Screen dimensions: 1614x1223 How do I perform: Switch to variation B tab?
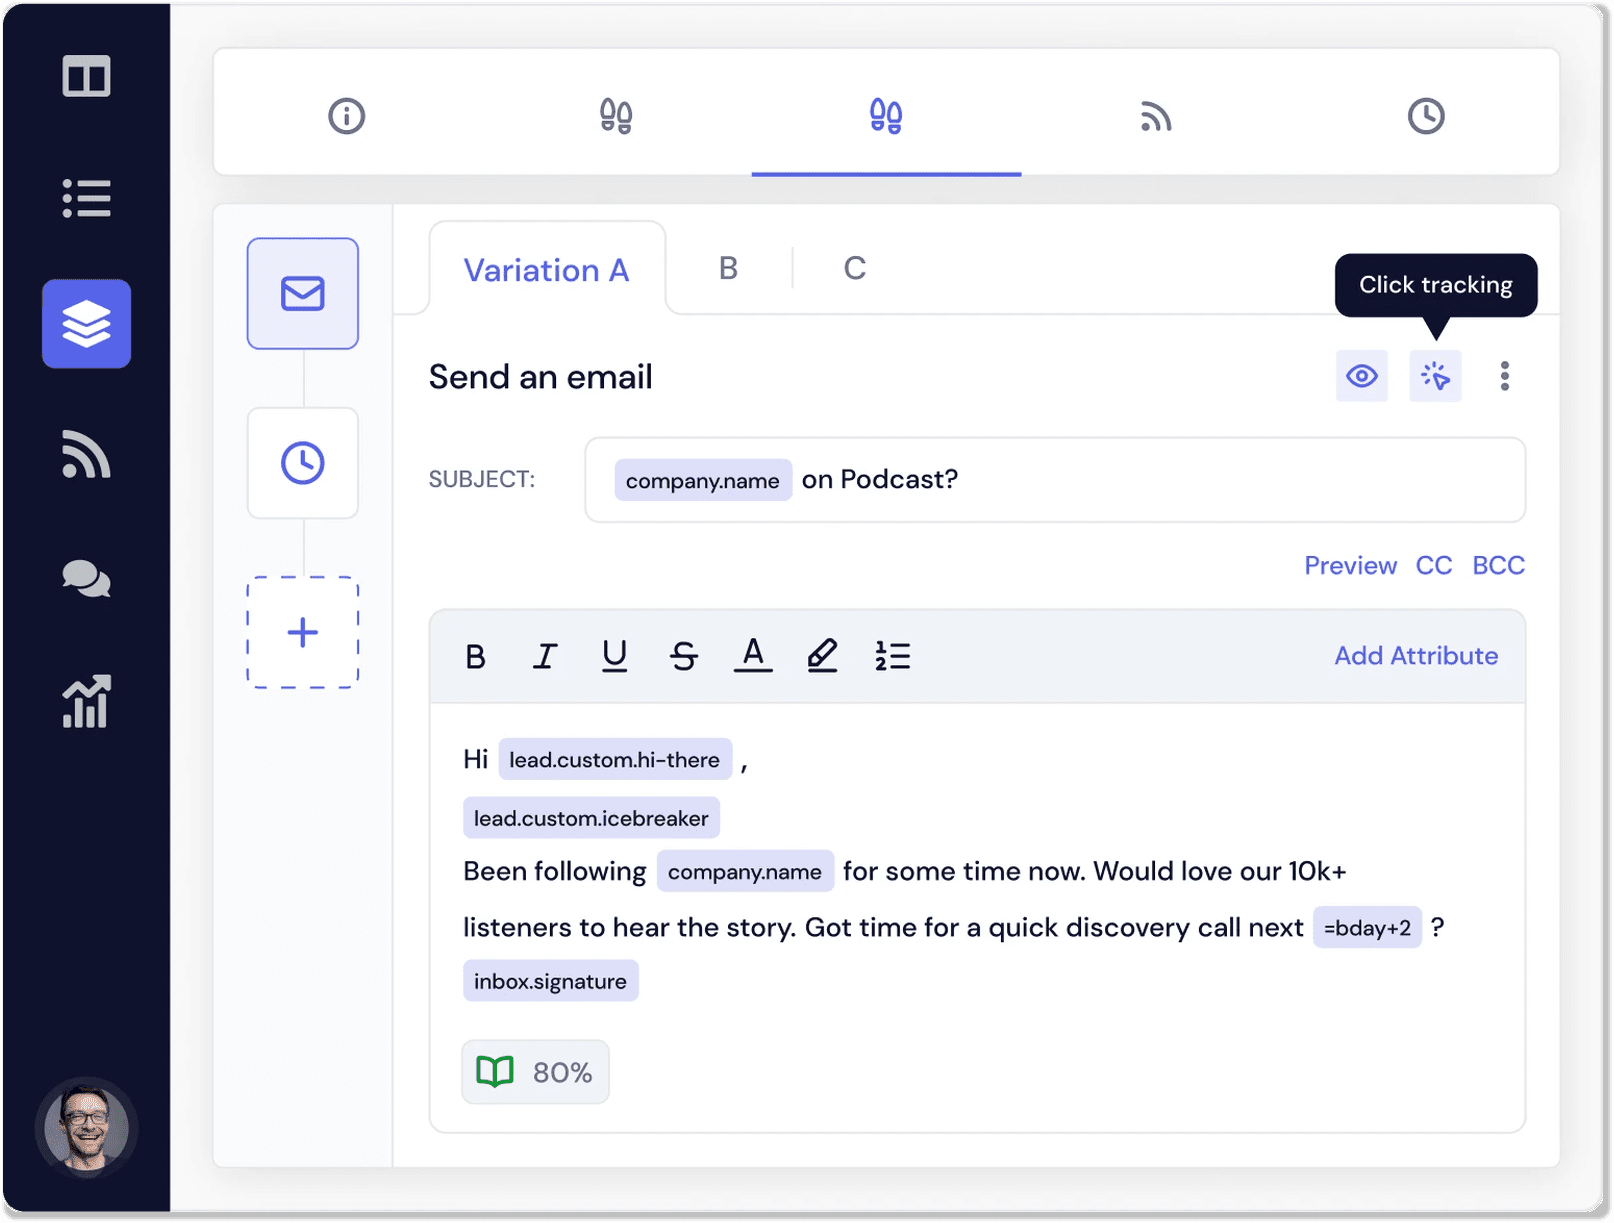click(728, 268)
